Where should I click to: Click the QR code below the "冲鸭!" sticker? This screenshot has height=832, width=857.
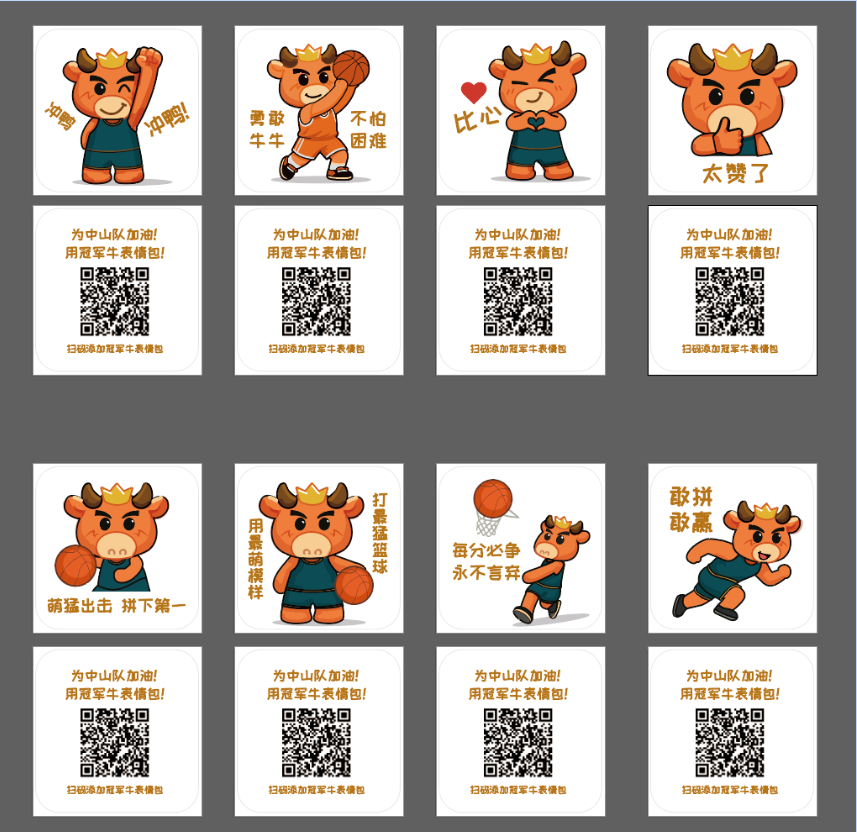tap(115, 301)
